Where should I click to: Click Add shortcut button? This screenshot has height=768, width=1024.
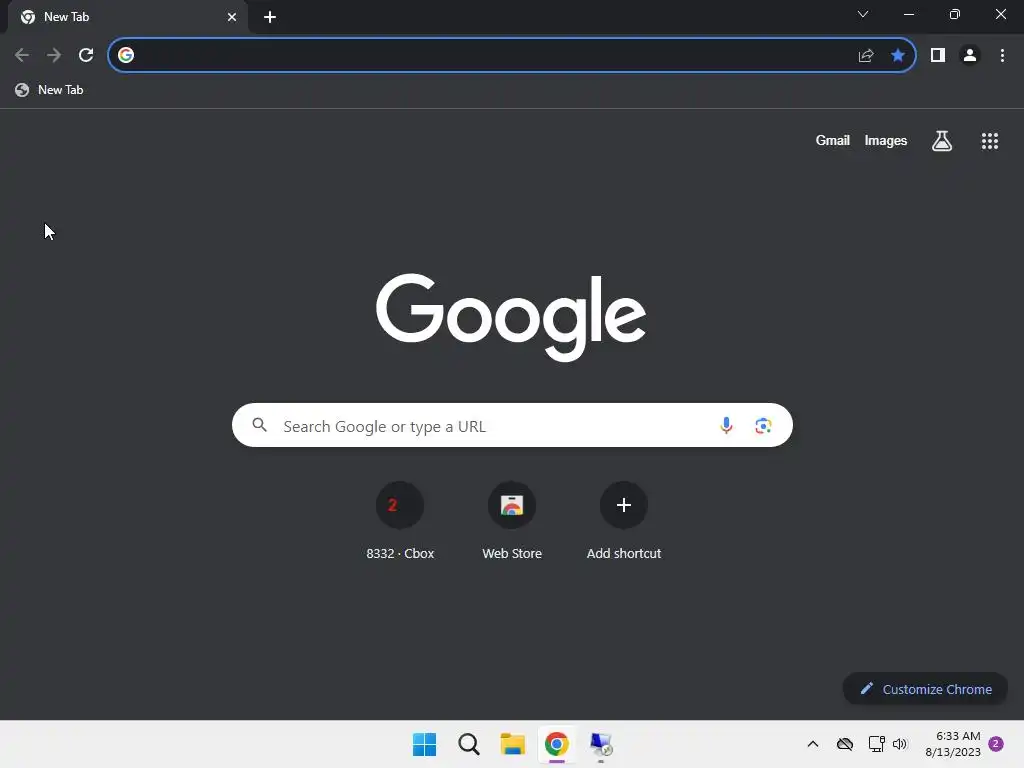(x=624, y=521)
